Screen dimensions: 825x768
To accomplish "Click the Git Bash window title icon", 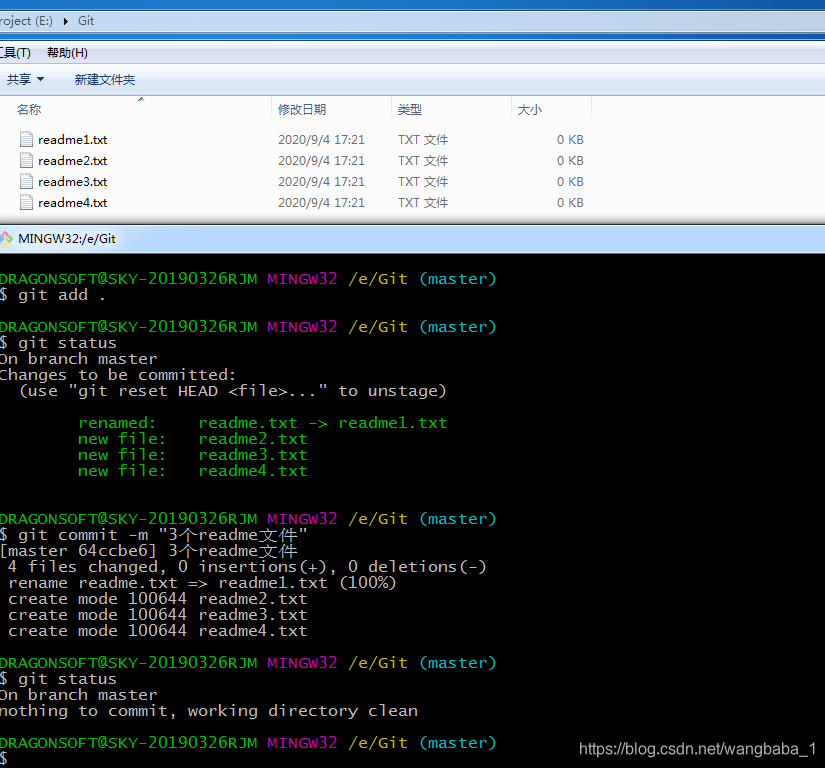I will click(6, 239).
